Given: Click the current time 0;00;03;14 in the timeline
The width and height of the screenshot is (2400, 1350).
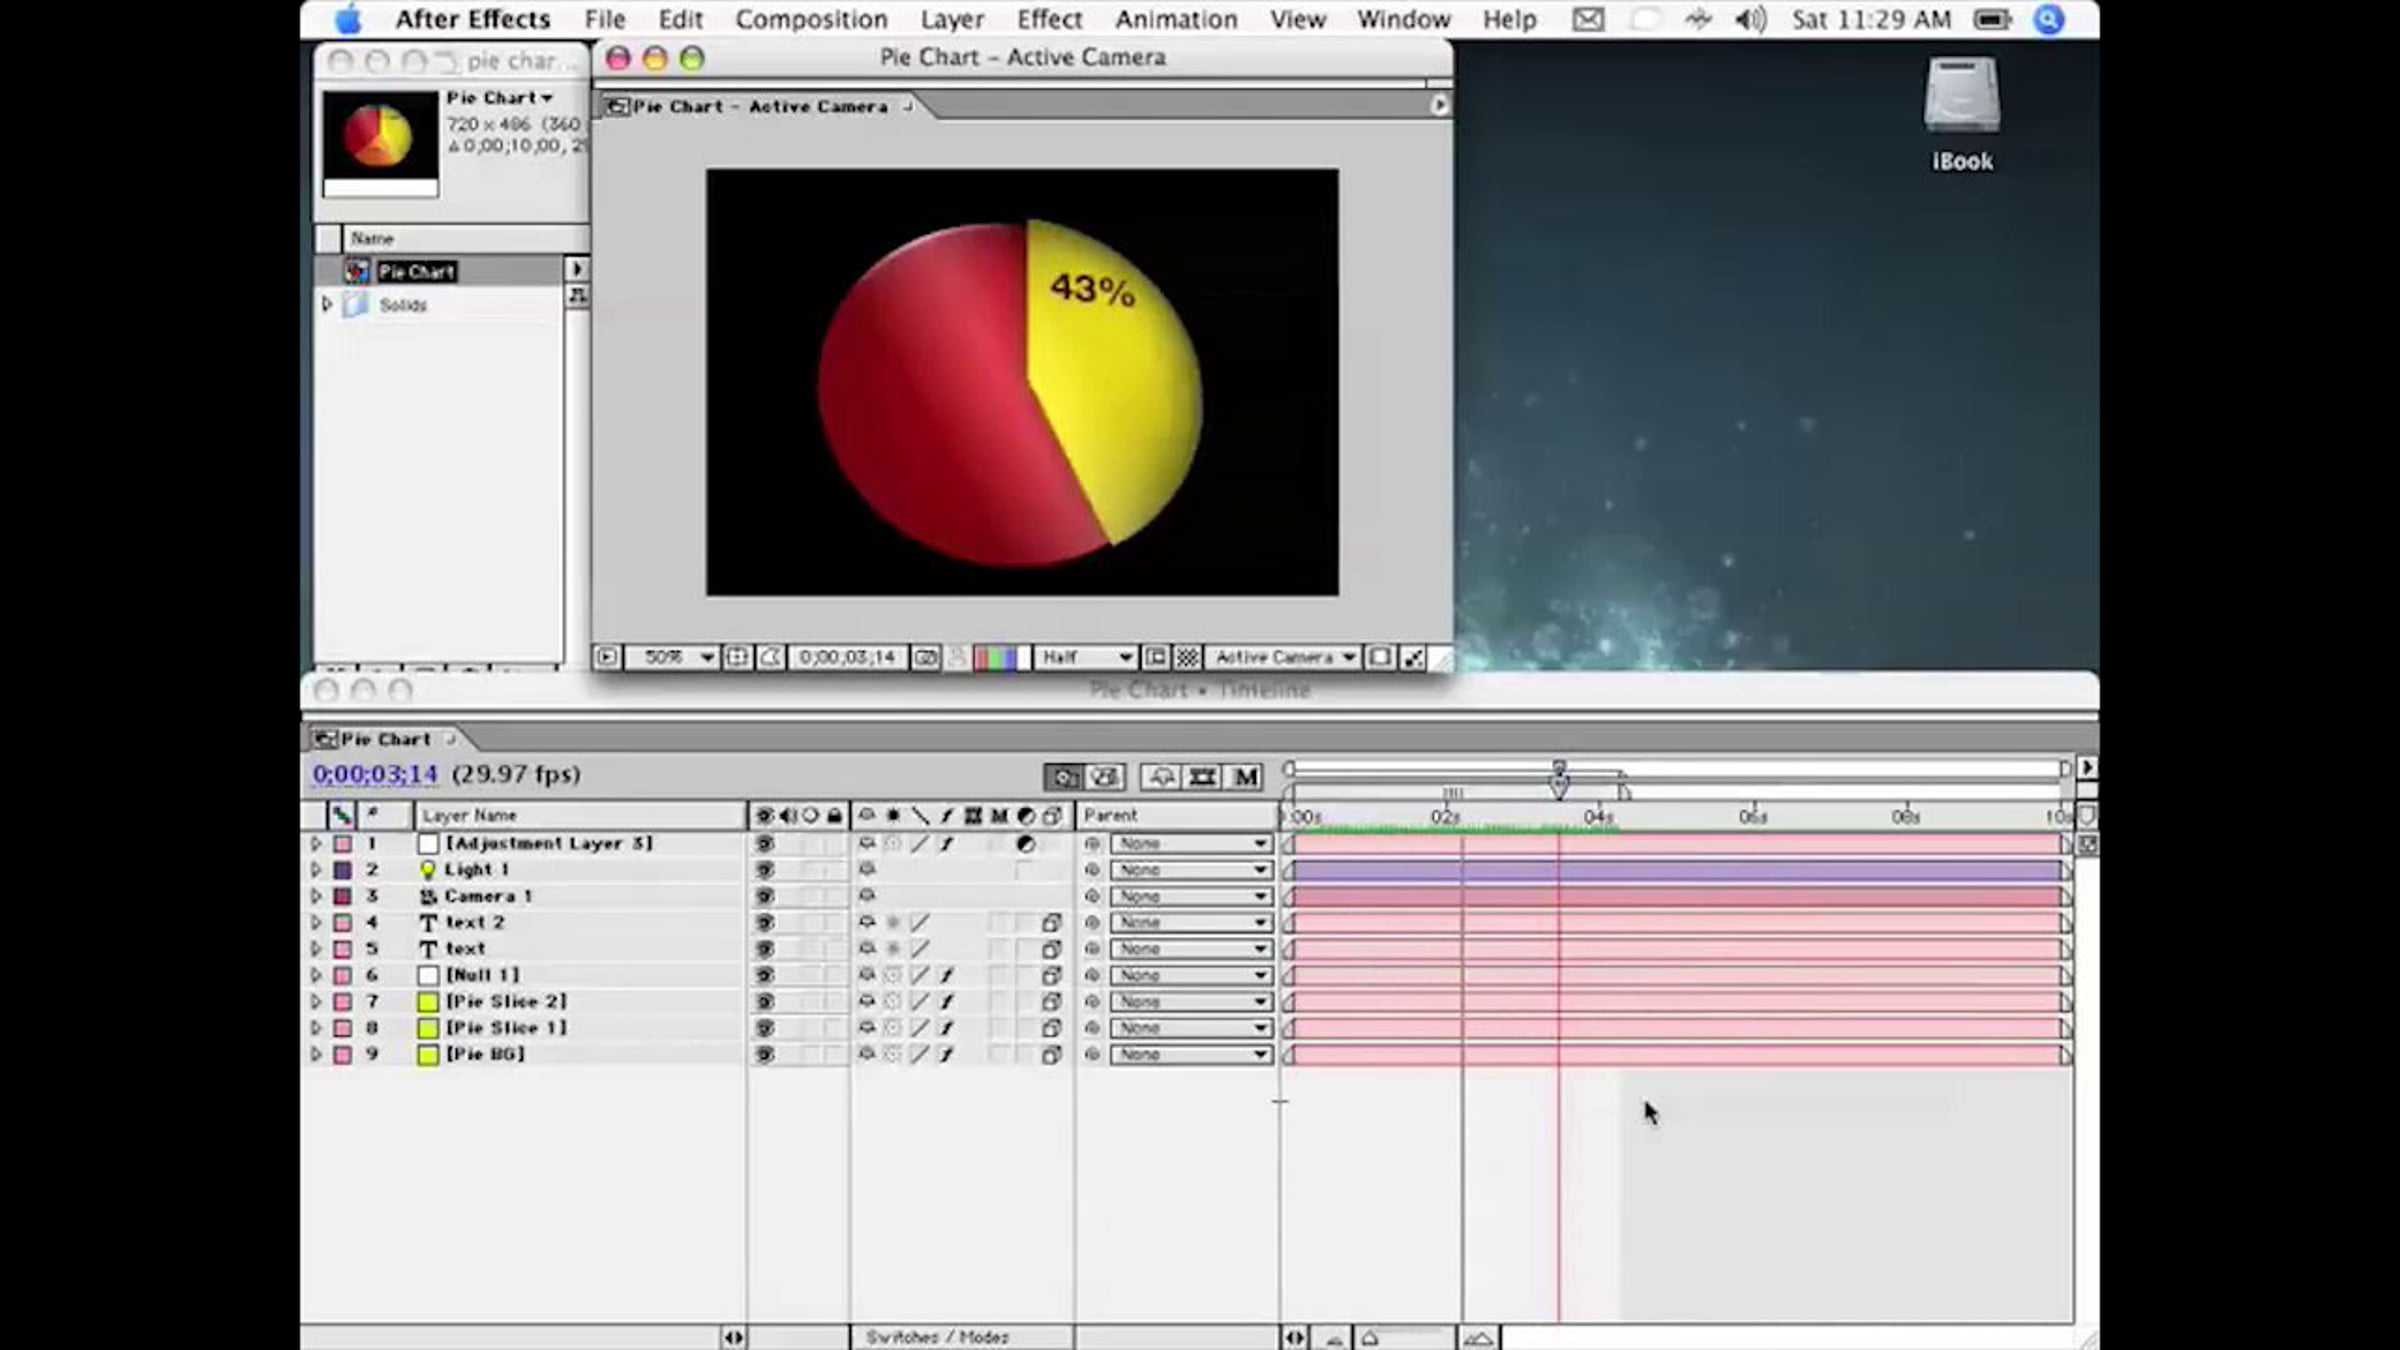Looking at the screenshot, I should point(375,774).
